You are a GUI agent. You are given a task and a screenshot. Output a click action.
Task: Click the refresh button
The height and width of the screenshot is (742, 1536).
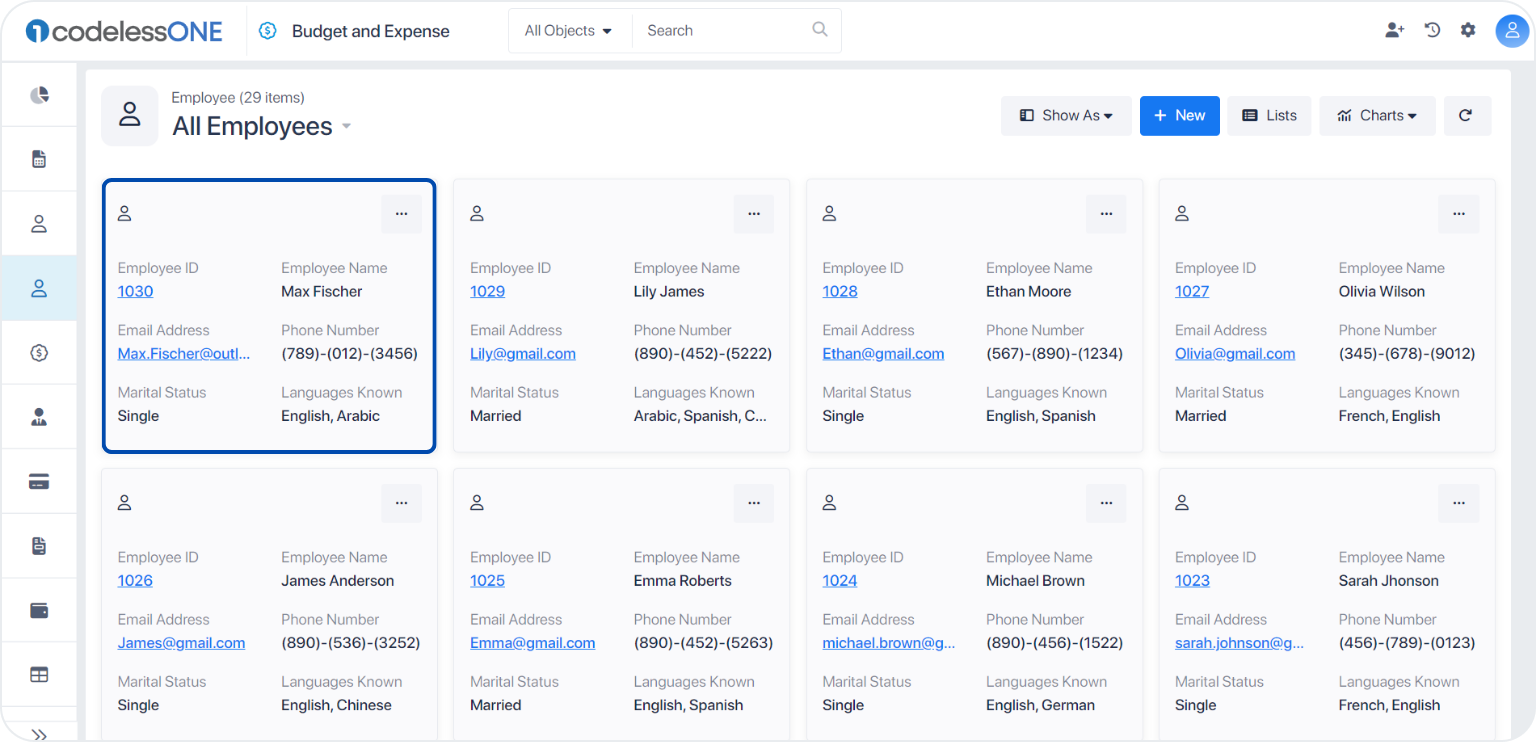(x=1465, y=115)
